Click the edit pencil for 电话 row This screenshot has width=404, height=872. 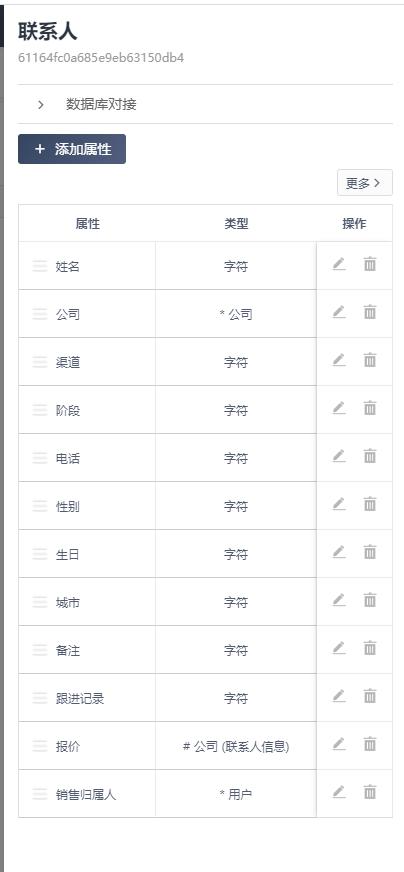(339, 456)
